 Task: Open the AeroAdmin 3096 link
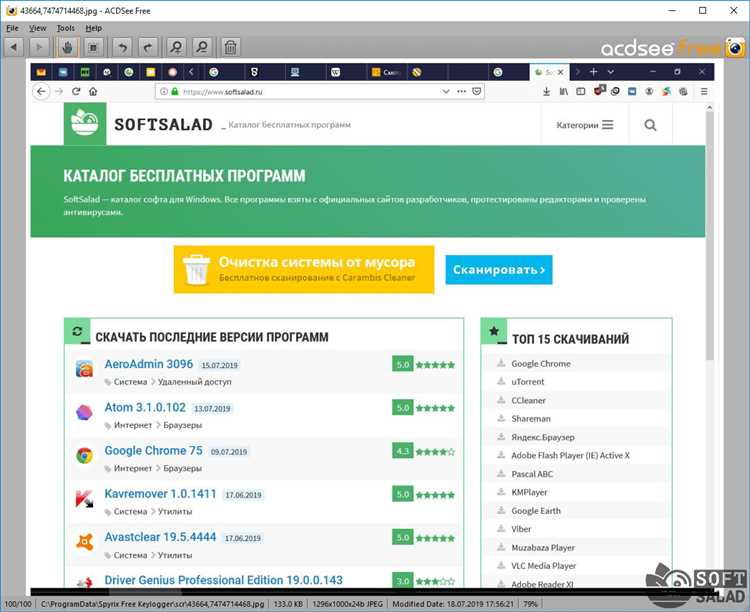149,364
